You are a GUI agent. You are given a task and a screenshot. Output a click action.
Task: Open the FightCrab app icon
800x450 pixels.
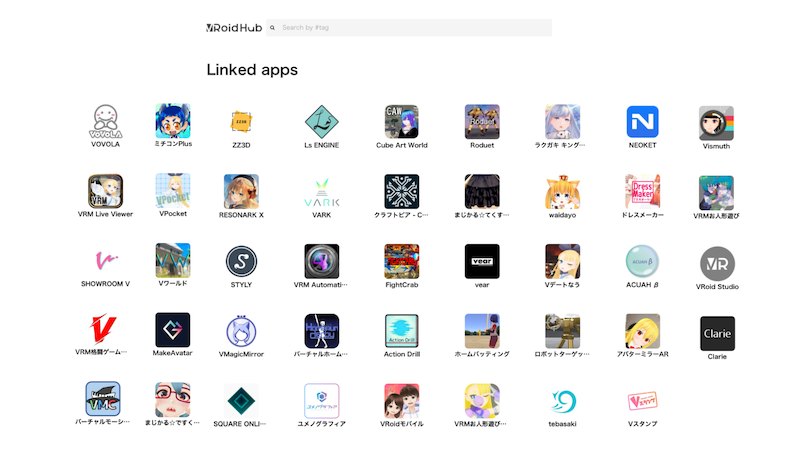tap(402, 261)
